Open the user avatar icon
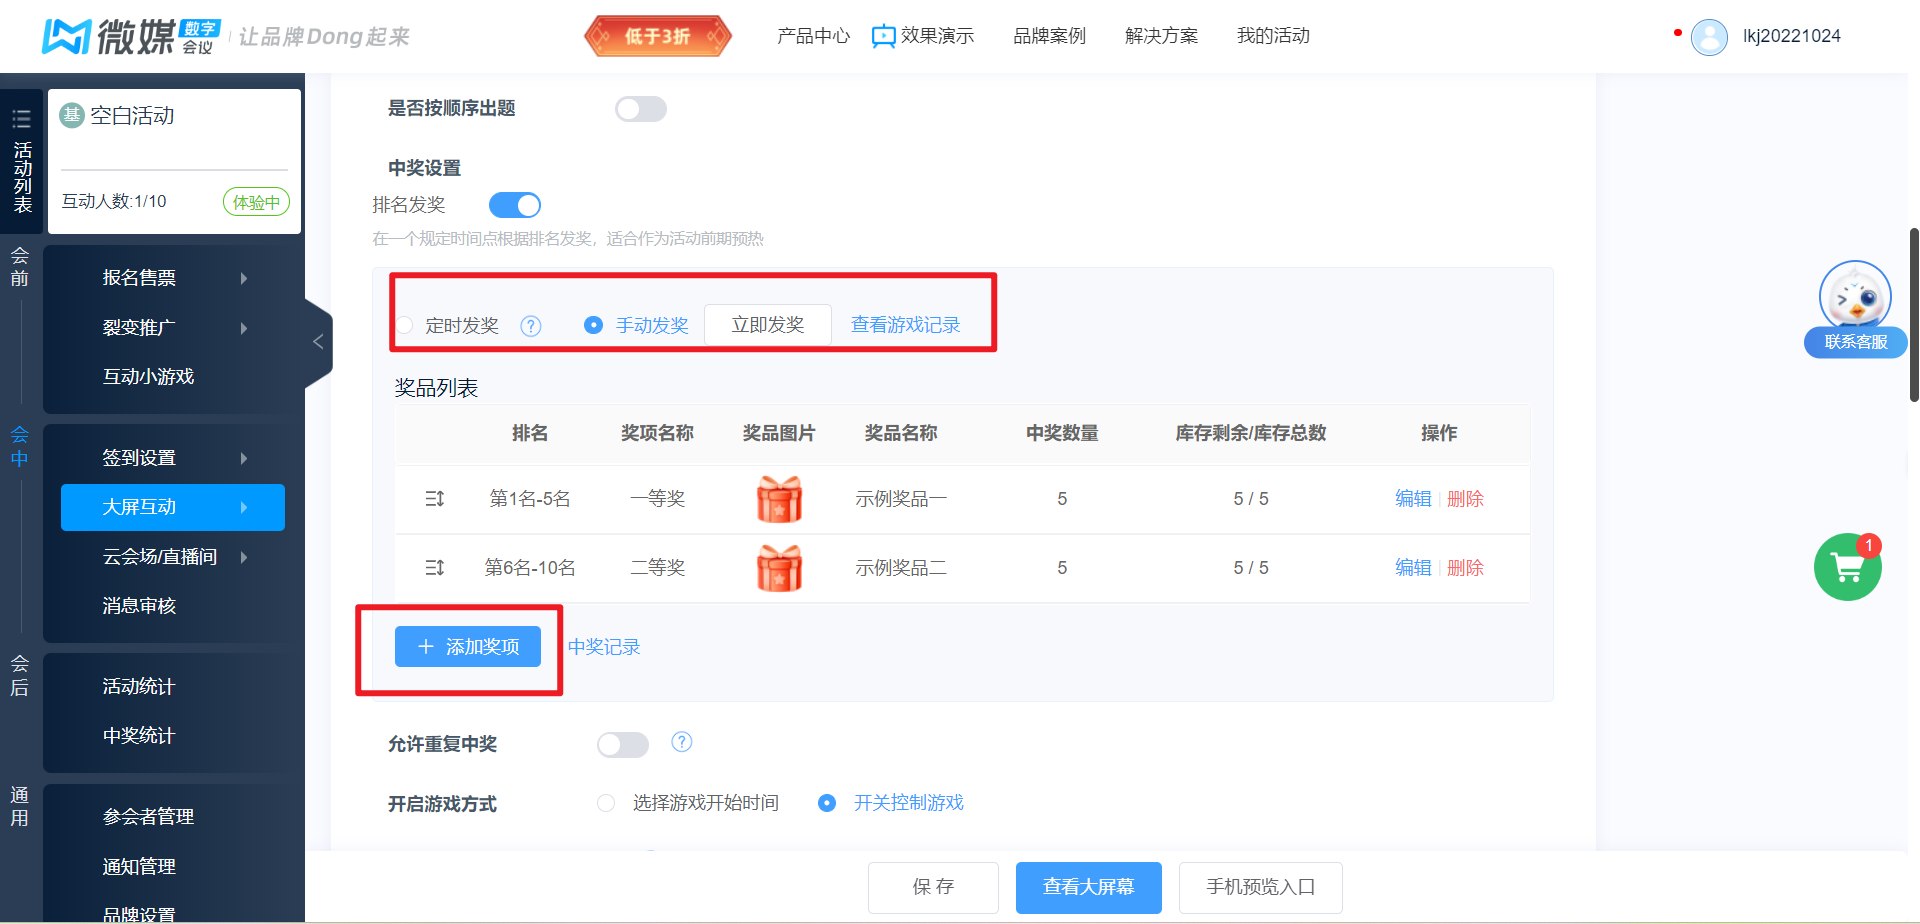 (1709, 37)
